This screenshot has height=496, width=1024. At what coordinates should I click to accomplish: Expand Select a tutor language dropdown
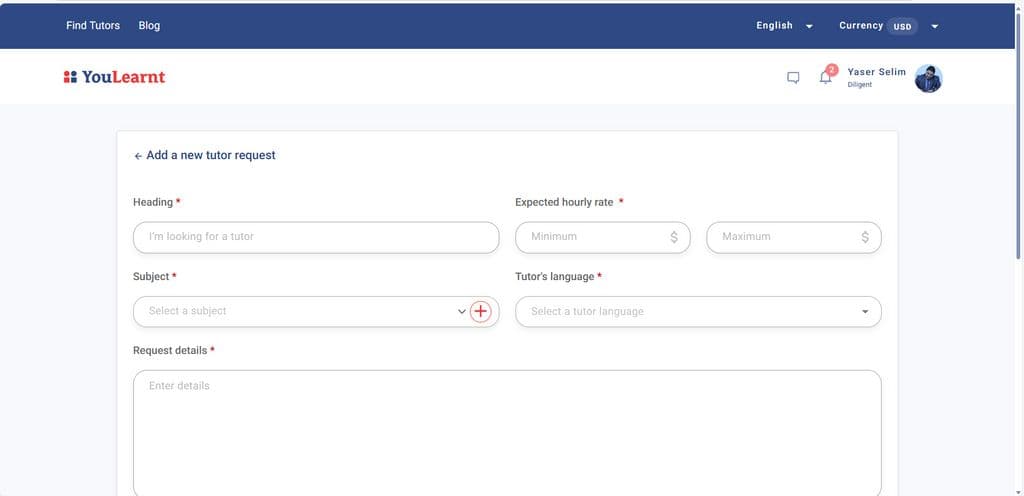coord(698,312)
